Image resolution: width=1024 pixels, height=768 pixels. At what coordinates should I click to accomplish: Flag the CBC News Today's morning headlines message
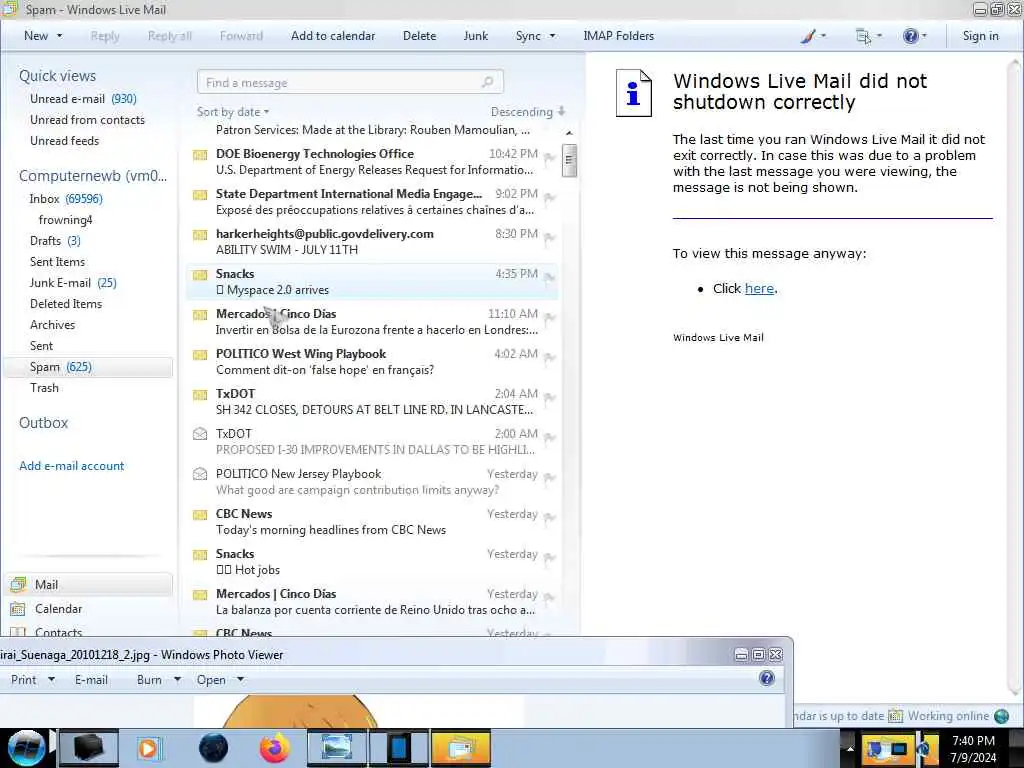point(550,517)
